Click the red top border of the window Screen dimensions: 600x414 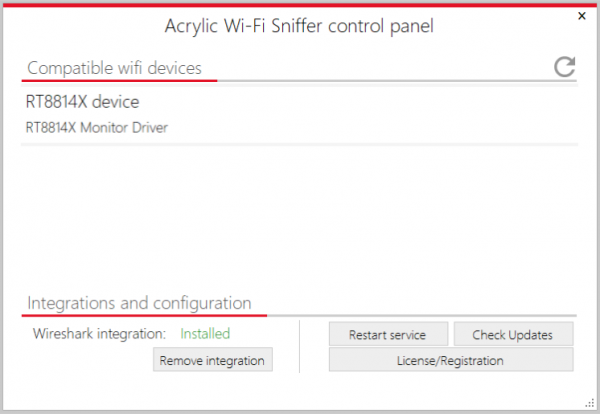[x=300, y=3]
